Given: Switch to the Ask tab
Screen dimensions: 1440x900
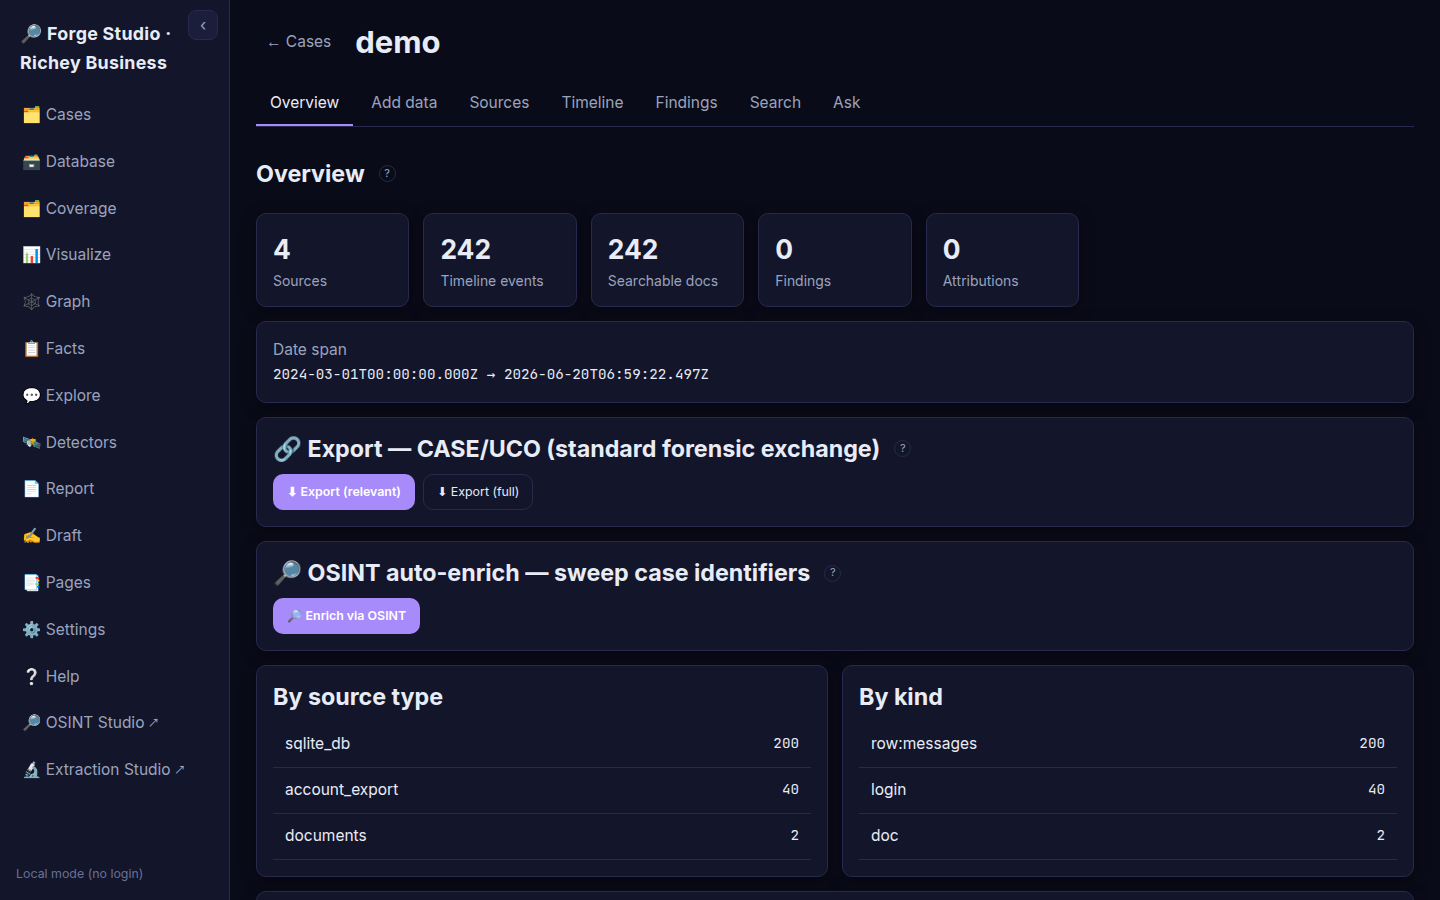Looking at the screenshot, I should (x=846, y=102).
